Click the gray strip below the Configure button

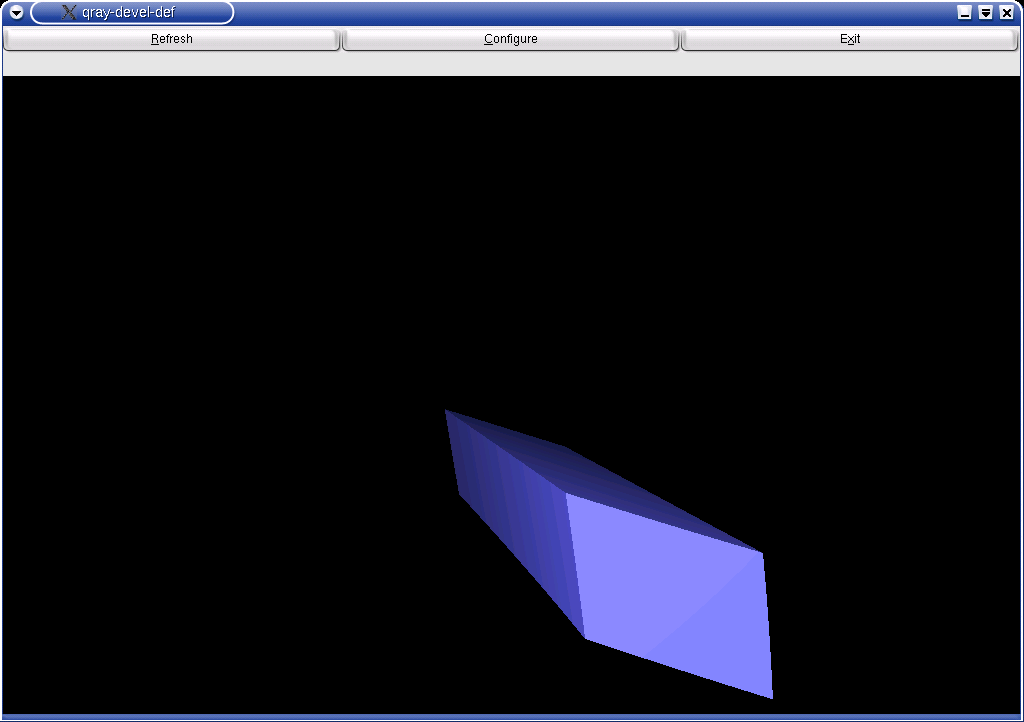click(511, 63)
